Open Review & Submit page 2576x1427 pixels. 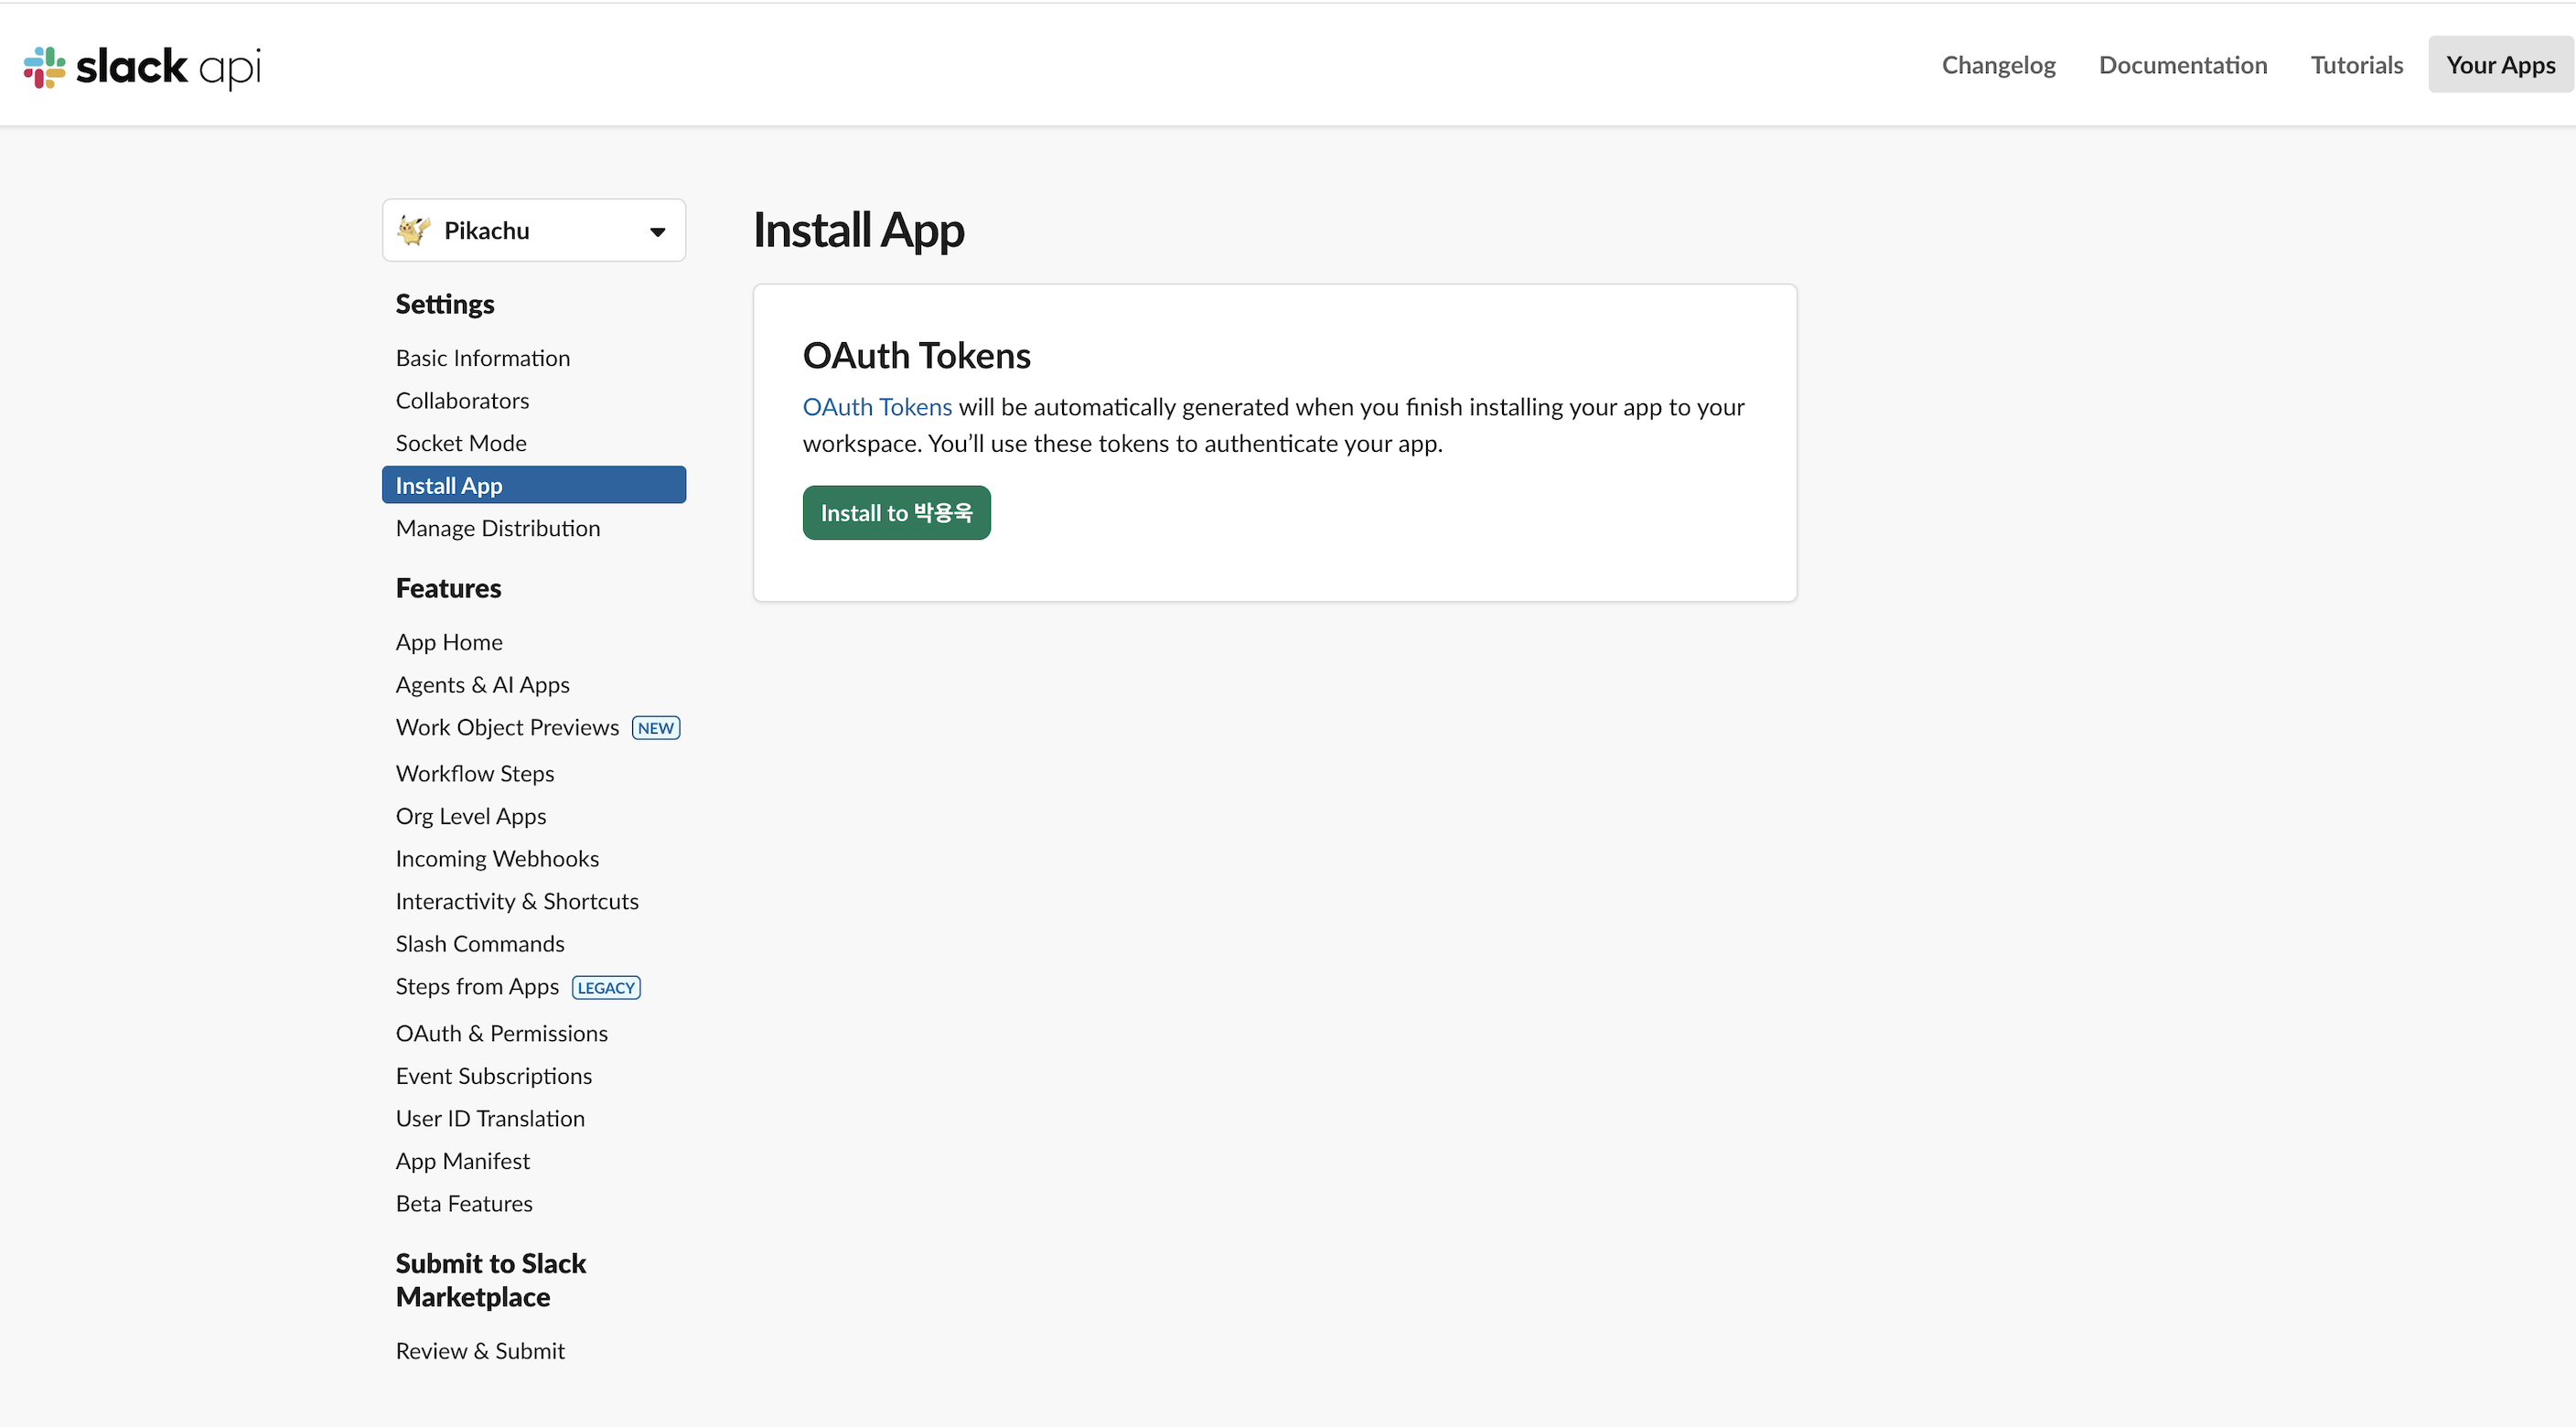(480, 1351)
